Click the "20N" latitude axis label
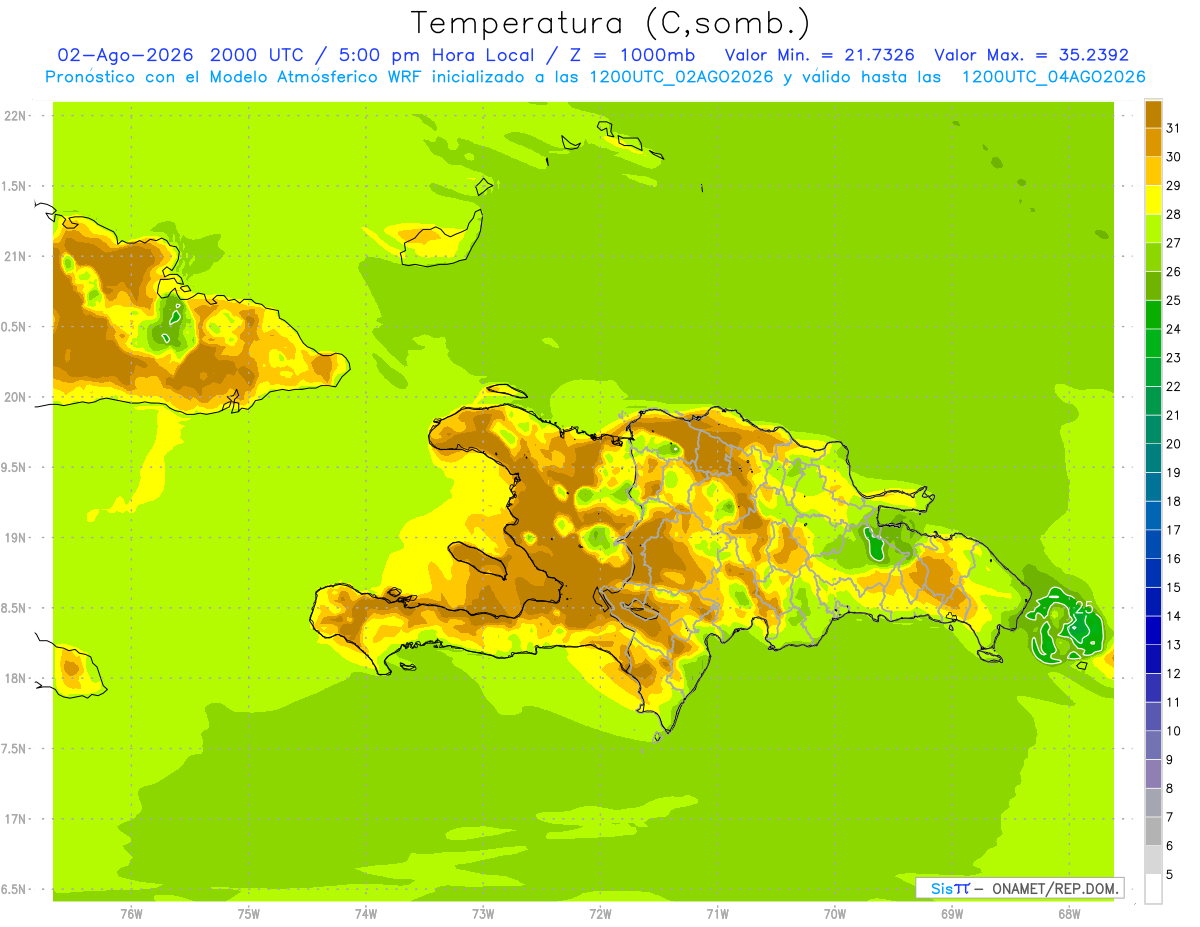1200x927 pixels. (x=17, y=397)
